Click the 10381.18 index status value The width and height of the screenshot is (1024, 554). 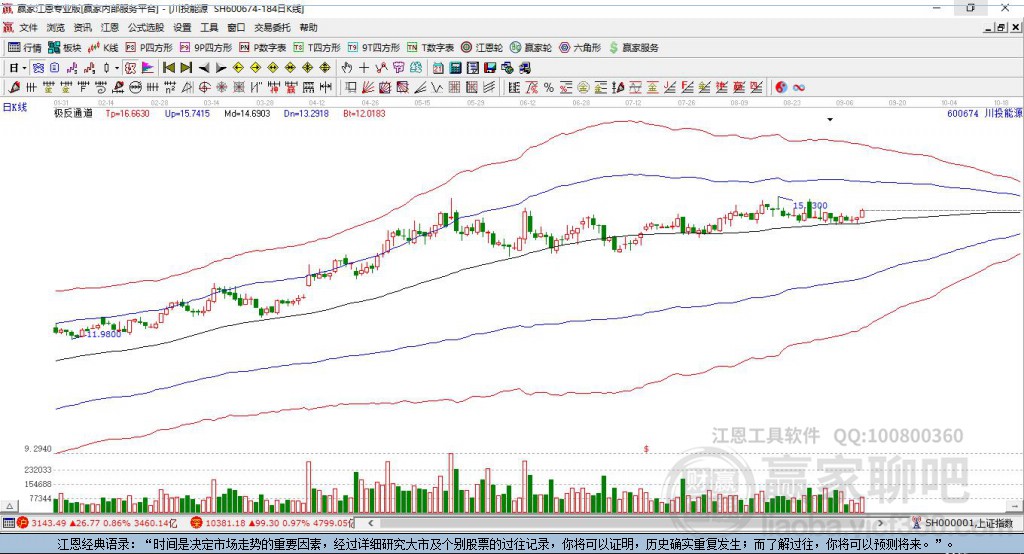(x=225, y=523)
